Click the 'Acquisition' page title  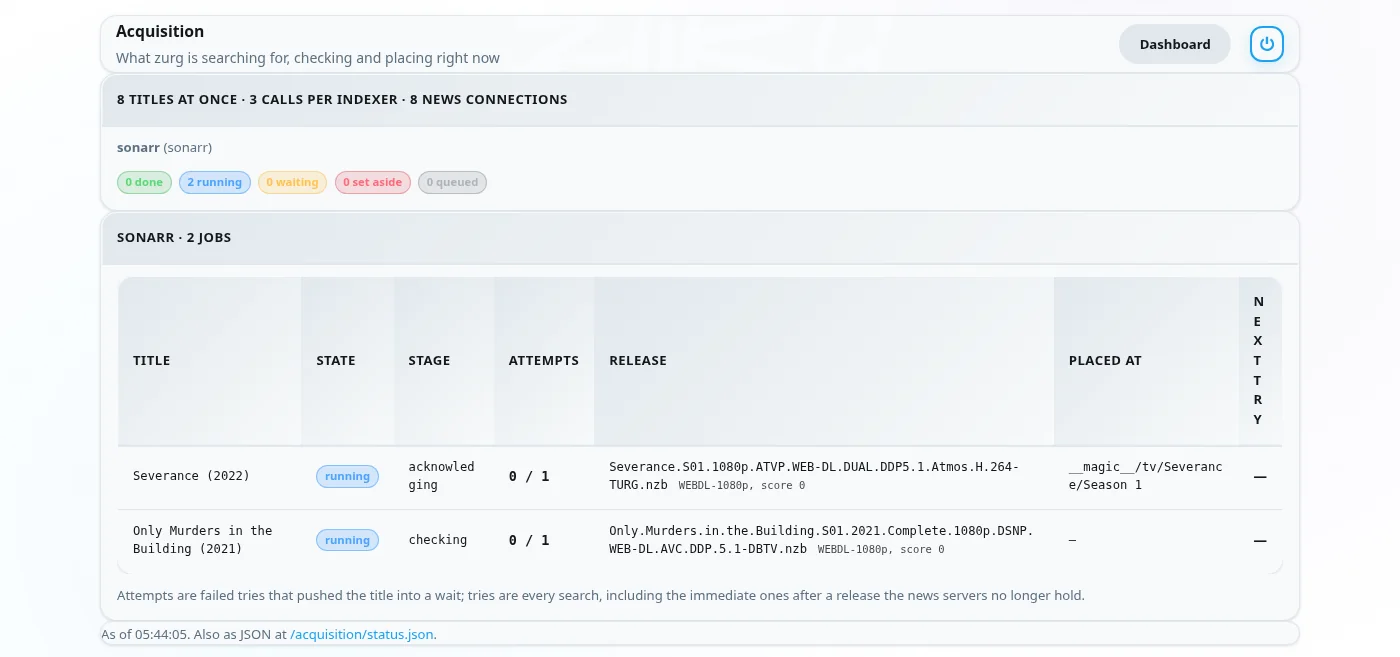click(160, 32)
